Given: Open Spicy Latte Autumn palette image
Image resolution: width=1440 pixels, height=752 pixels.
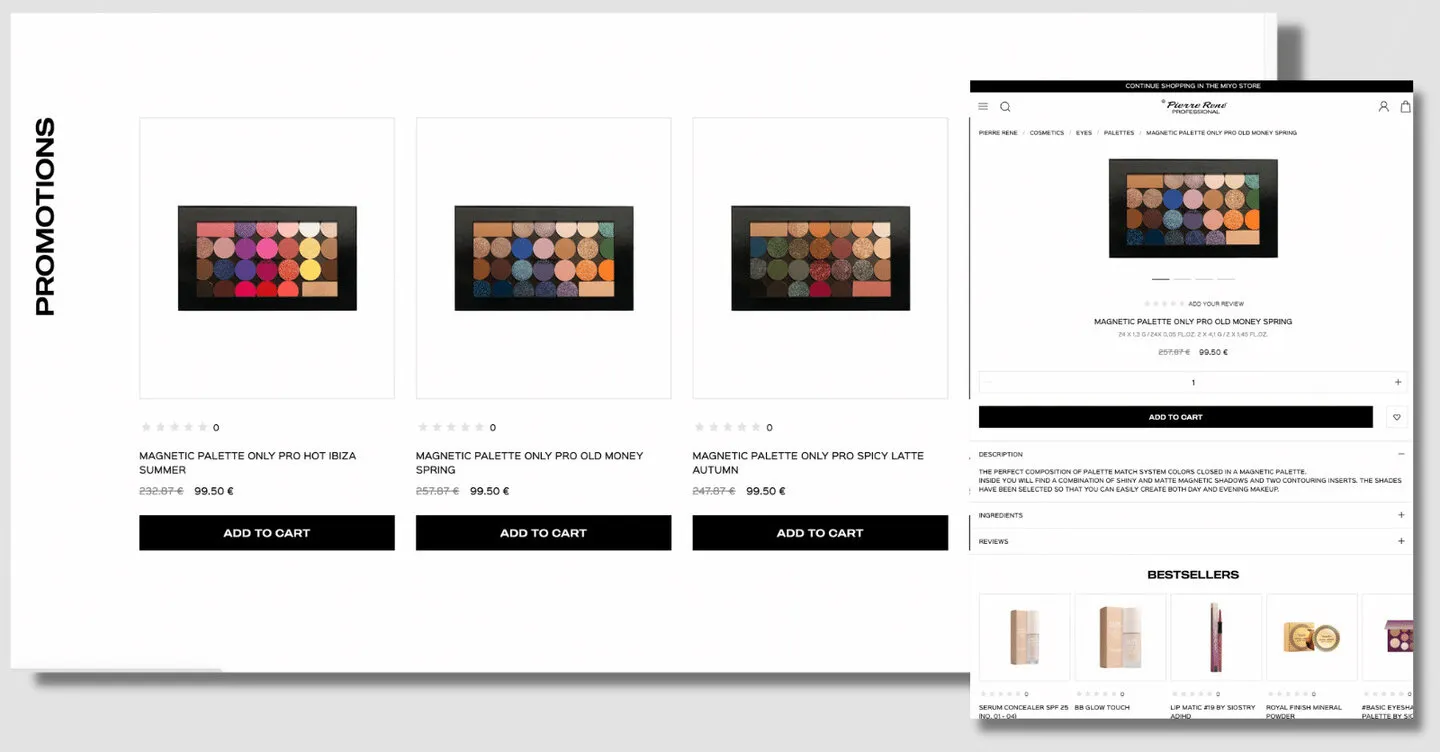Looking at the screenshot, I should click(x=820, y=258).
